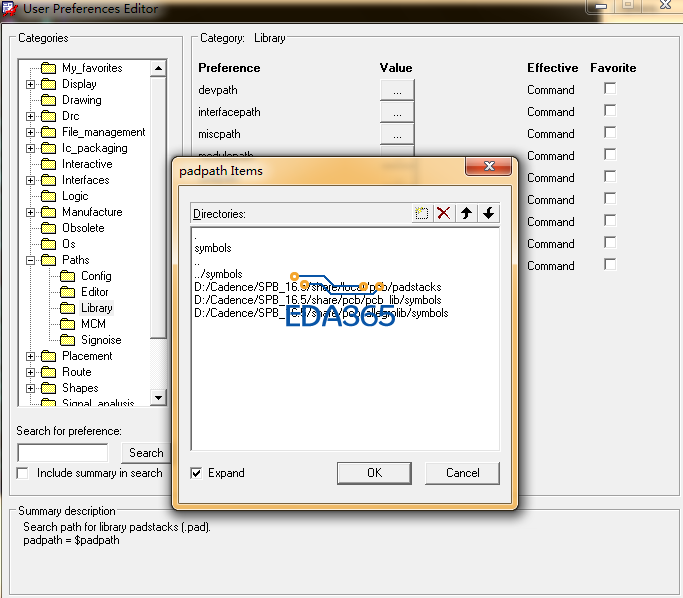Mark interfacepath as favorite

click(610, 111)
